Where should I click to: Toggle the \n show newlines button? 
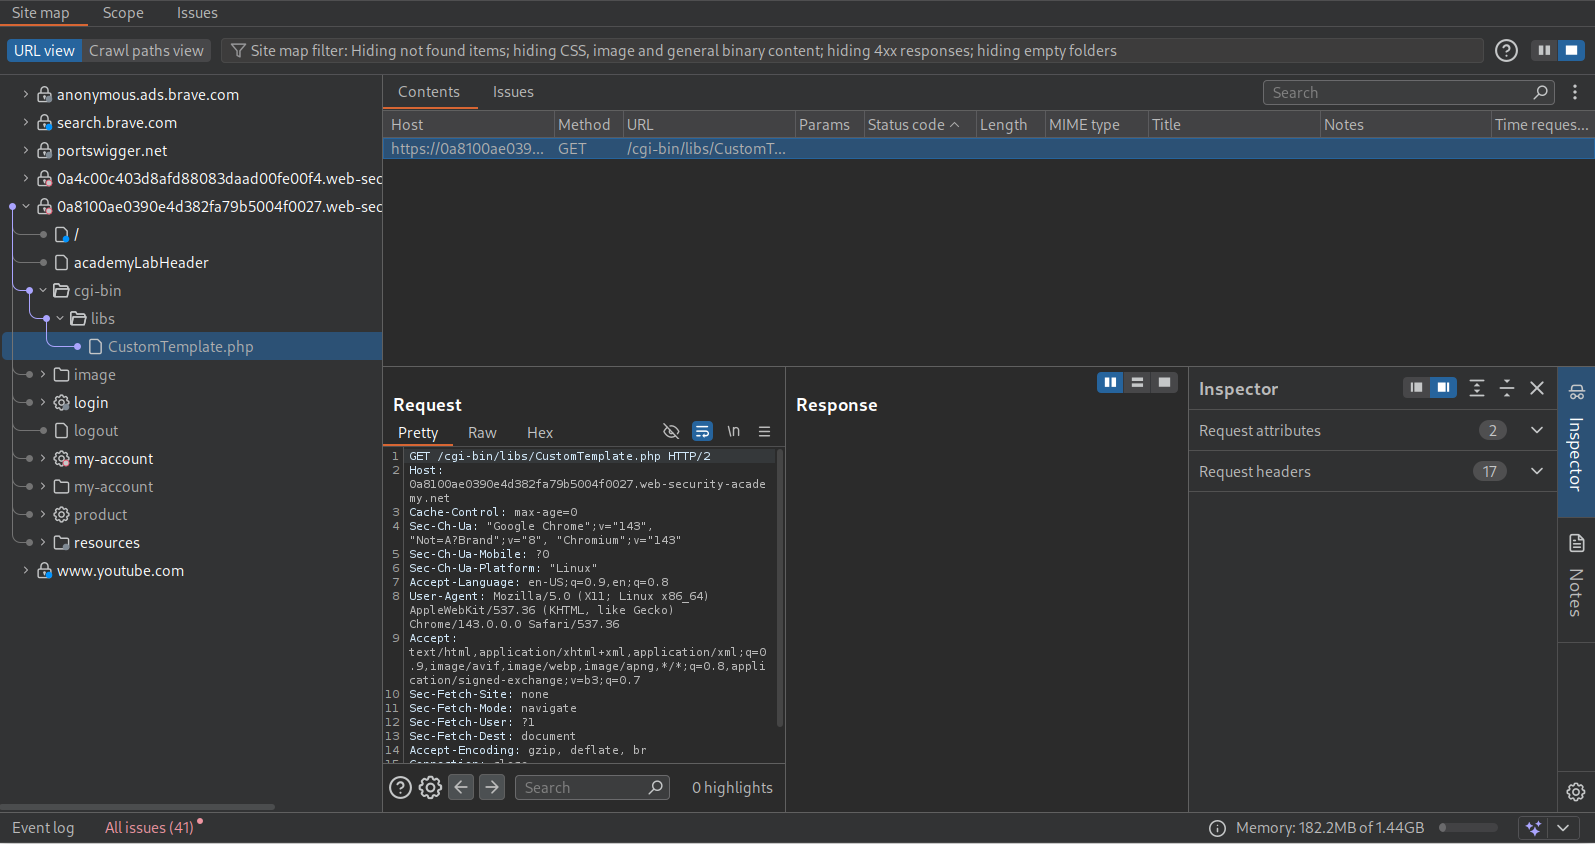click(x=733, y=432)
